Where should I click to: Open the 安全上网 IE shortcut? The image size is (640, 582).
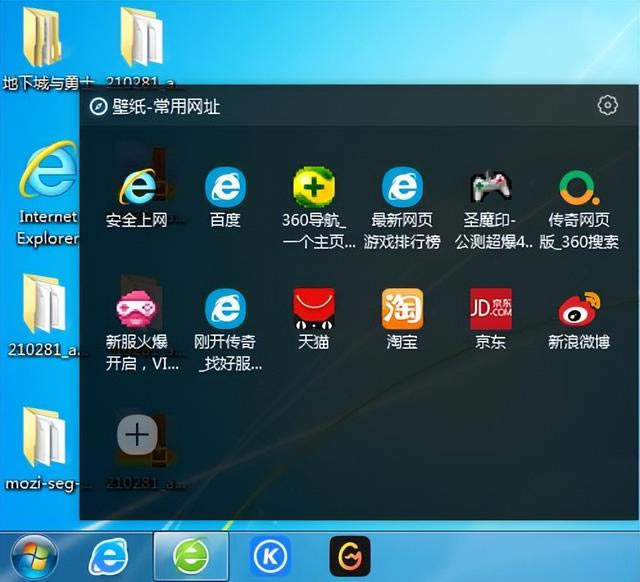[x=138, y=187]
